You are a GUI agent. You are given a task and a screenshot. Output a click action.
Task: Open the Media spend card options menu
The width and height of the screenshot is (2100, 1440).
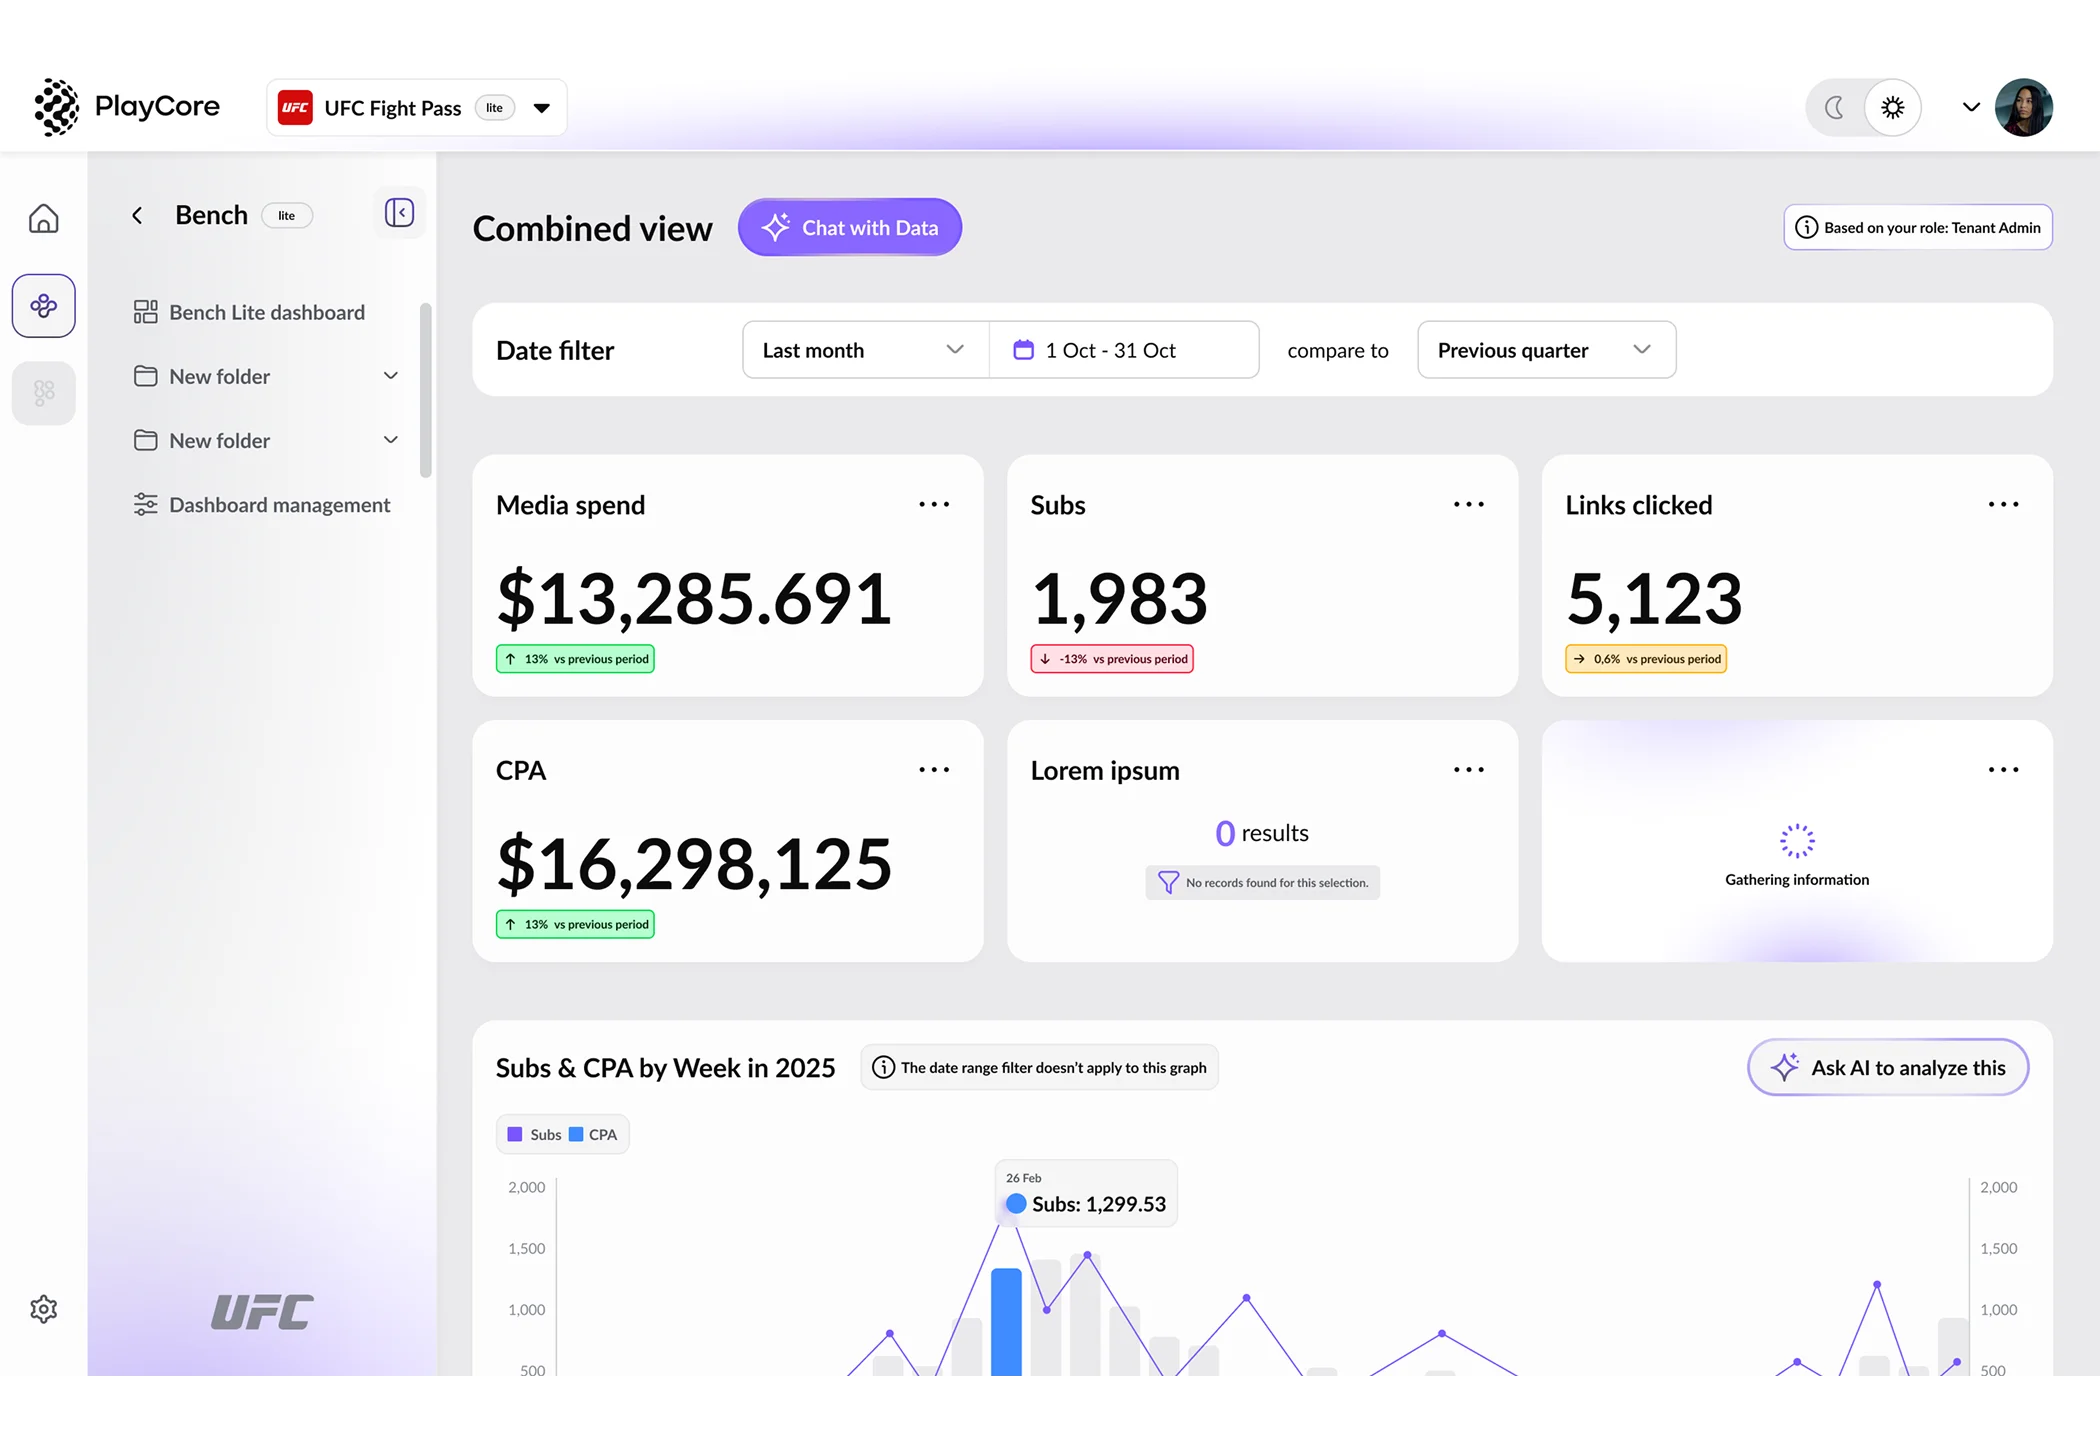tap(933, 505)
